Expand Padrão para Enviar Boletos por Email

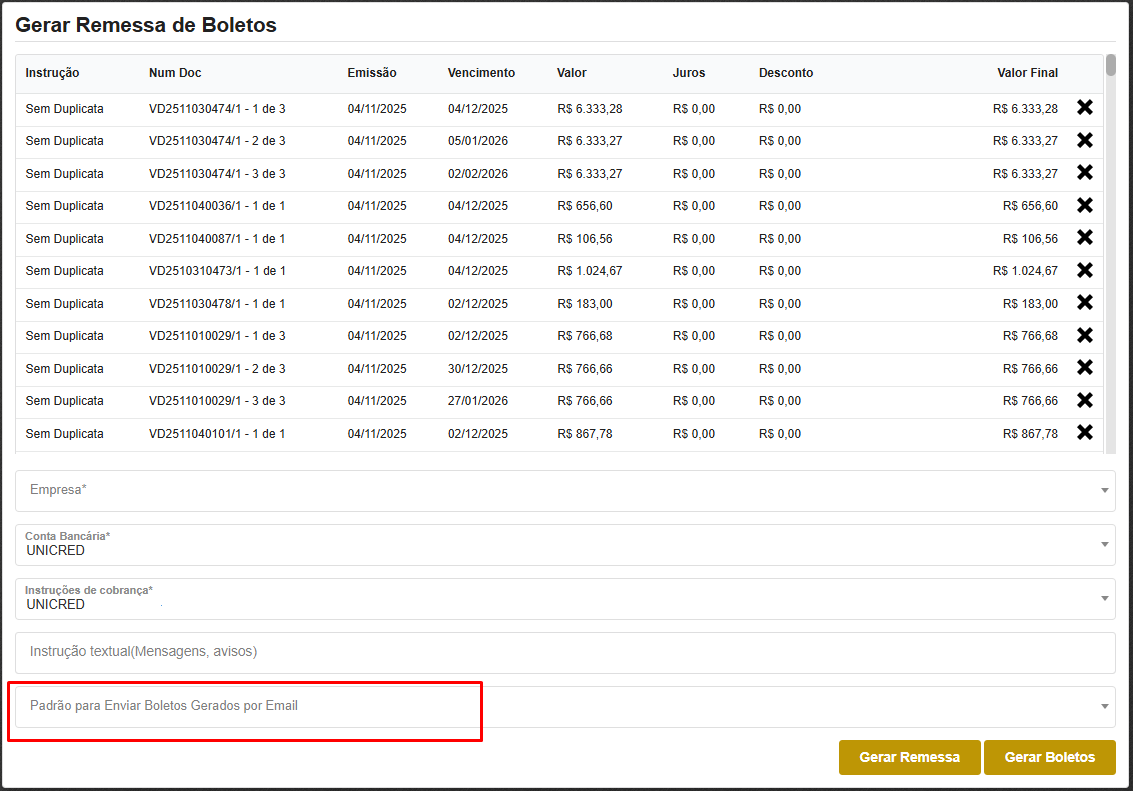[565, 706]
